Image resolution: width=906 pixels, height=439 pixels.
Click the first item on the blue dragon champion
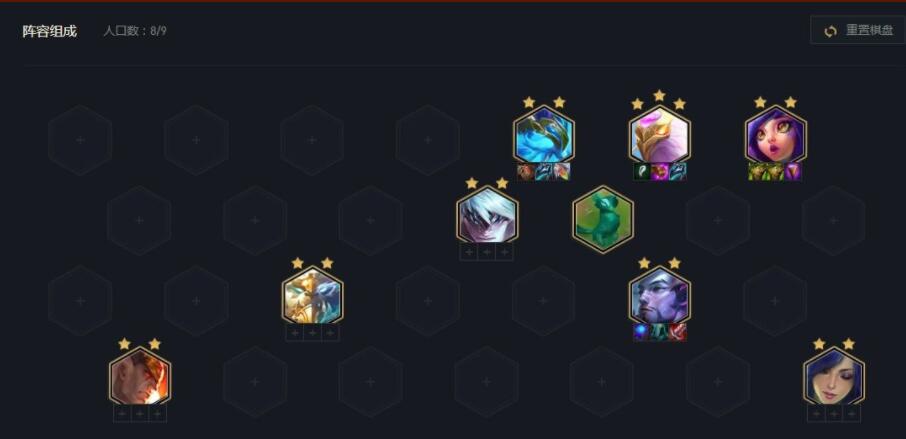[526, 172]
